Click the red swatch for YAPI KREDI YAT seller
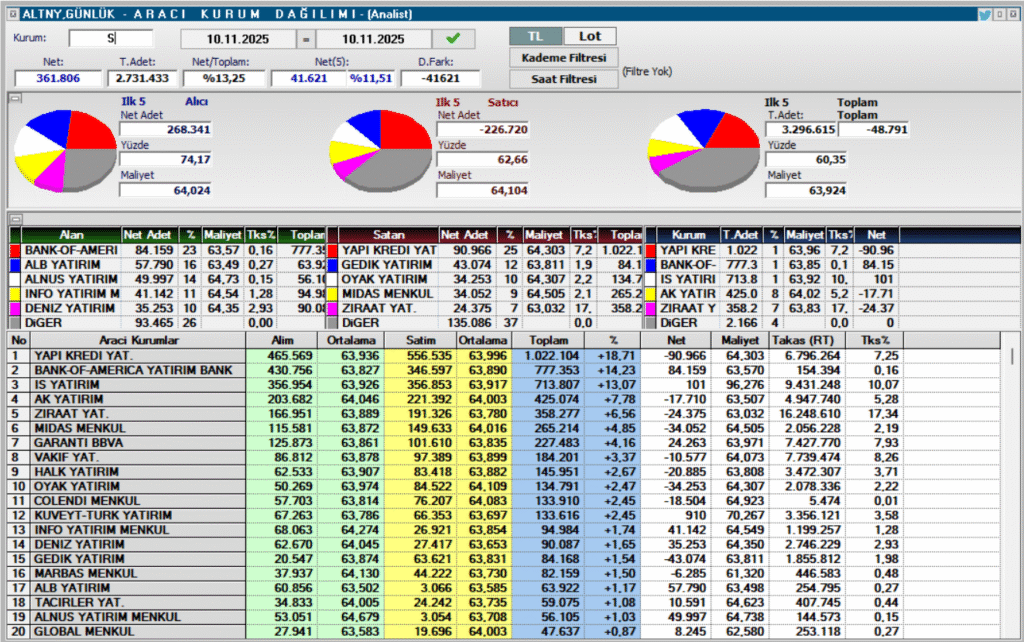Image resolution: width=1024 pixels, height=642 pixels. tap(332, 251)
